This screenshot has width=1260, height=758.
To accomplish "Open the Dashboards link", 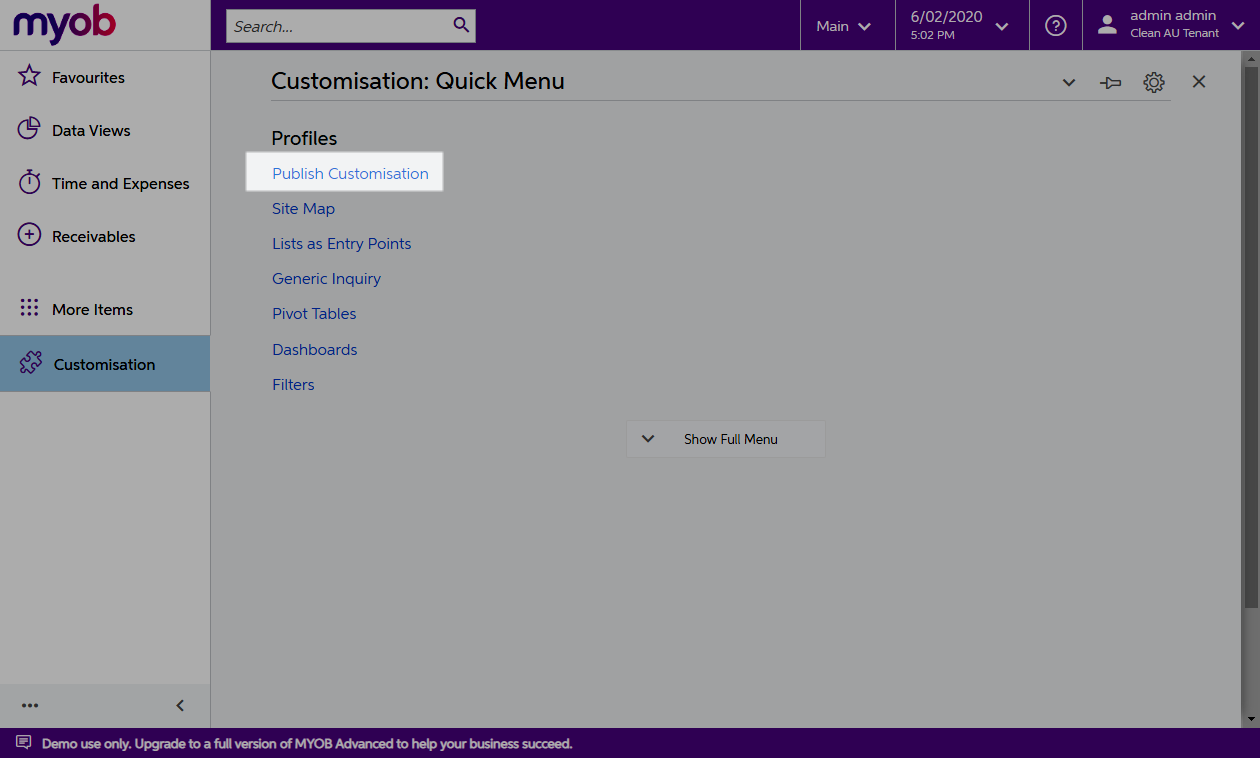I will point(314,349).
